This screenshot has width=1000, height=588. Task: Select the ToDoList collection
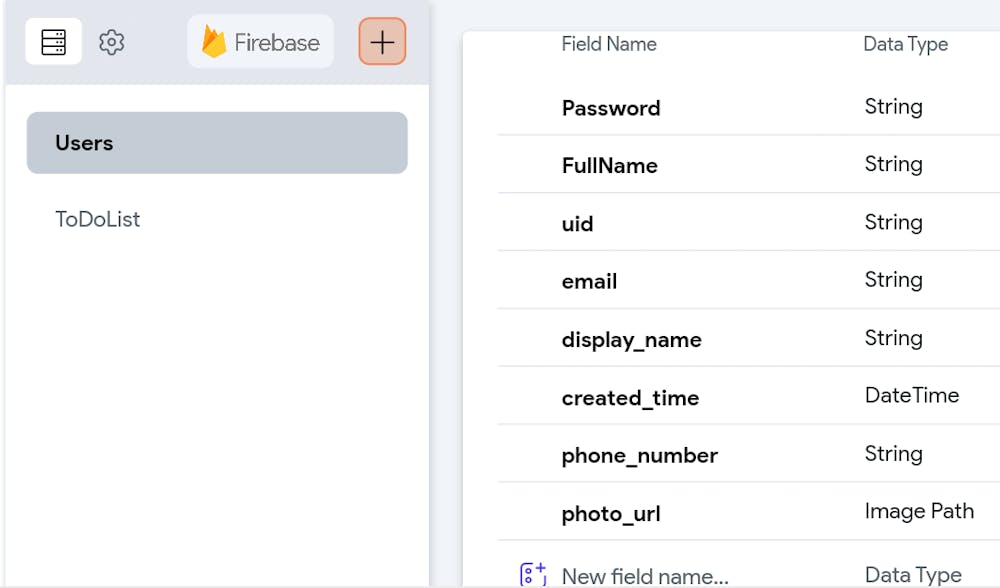[98, 219]
